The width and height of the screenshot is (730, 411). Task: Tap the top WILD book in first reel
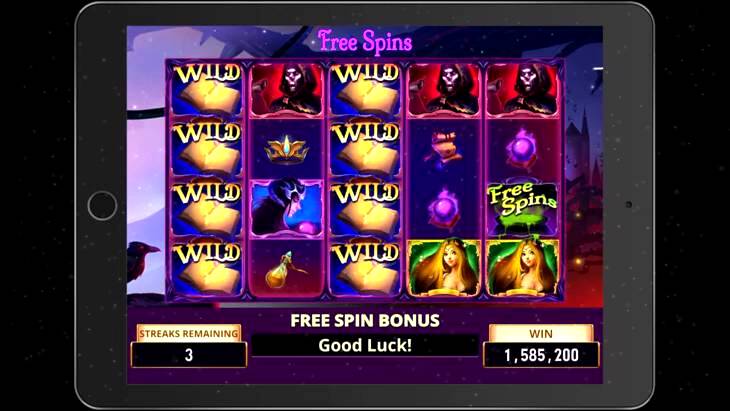click(207, 89)
